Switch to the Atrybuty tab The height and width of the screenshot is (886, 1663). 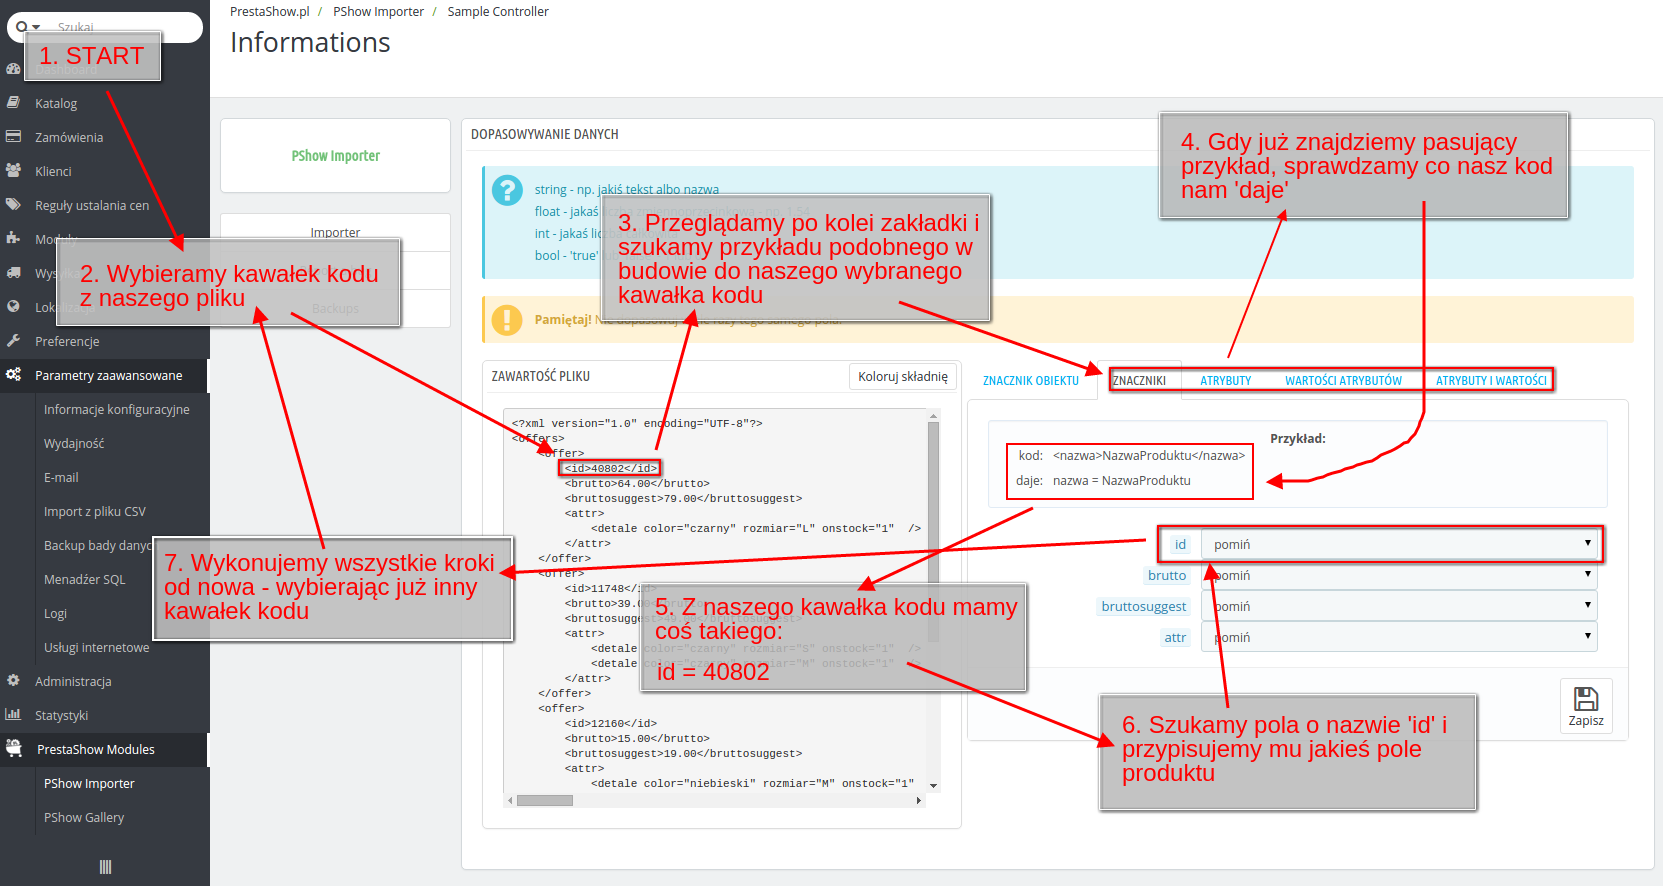(x=1225, y=381)
